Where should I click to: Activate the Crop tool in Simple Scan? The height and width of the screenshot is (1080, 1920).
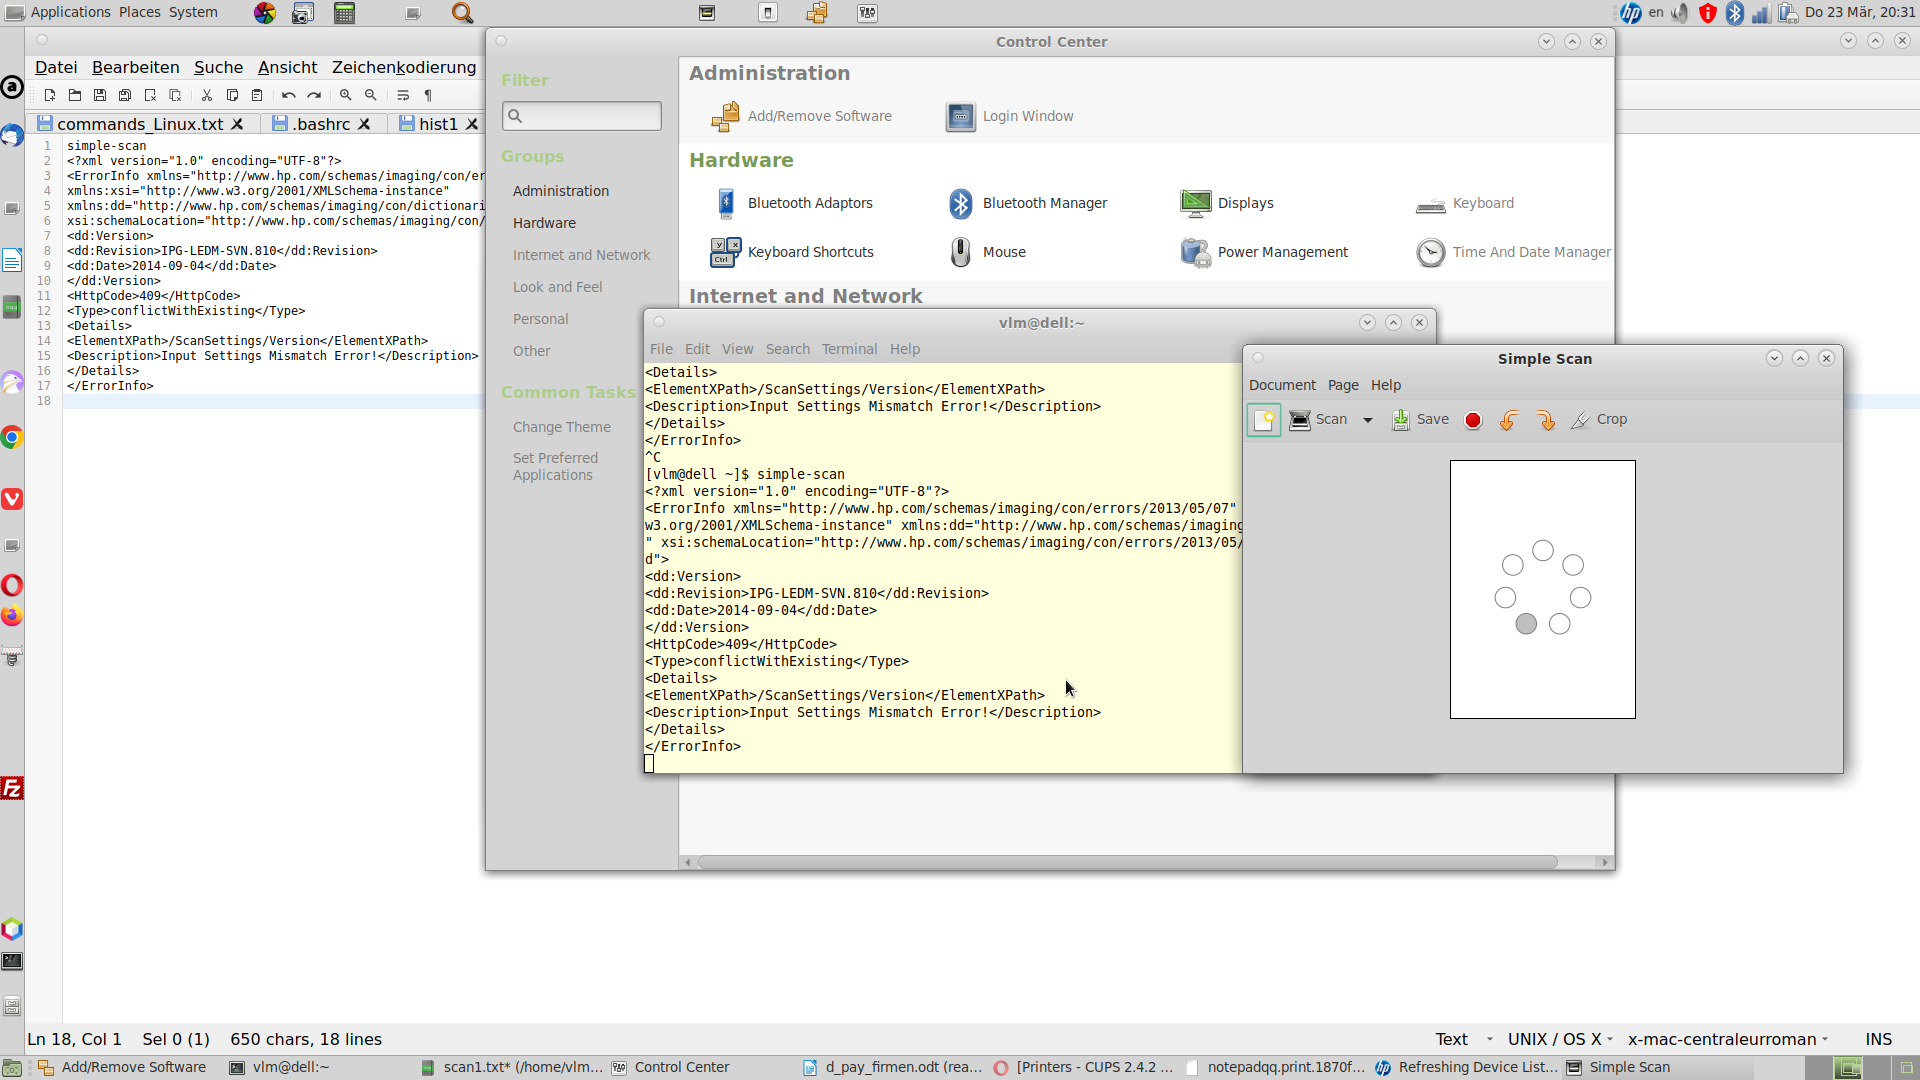point(1599,420)
